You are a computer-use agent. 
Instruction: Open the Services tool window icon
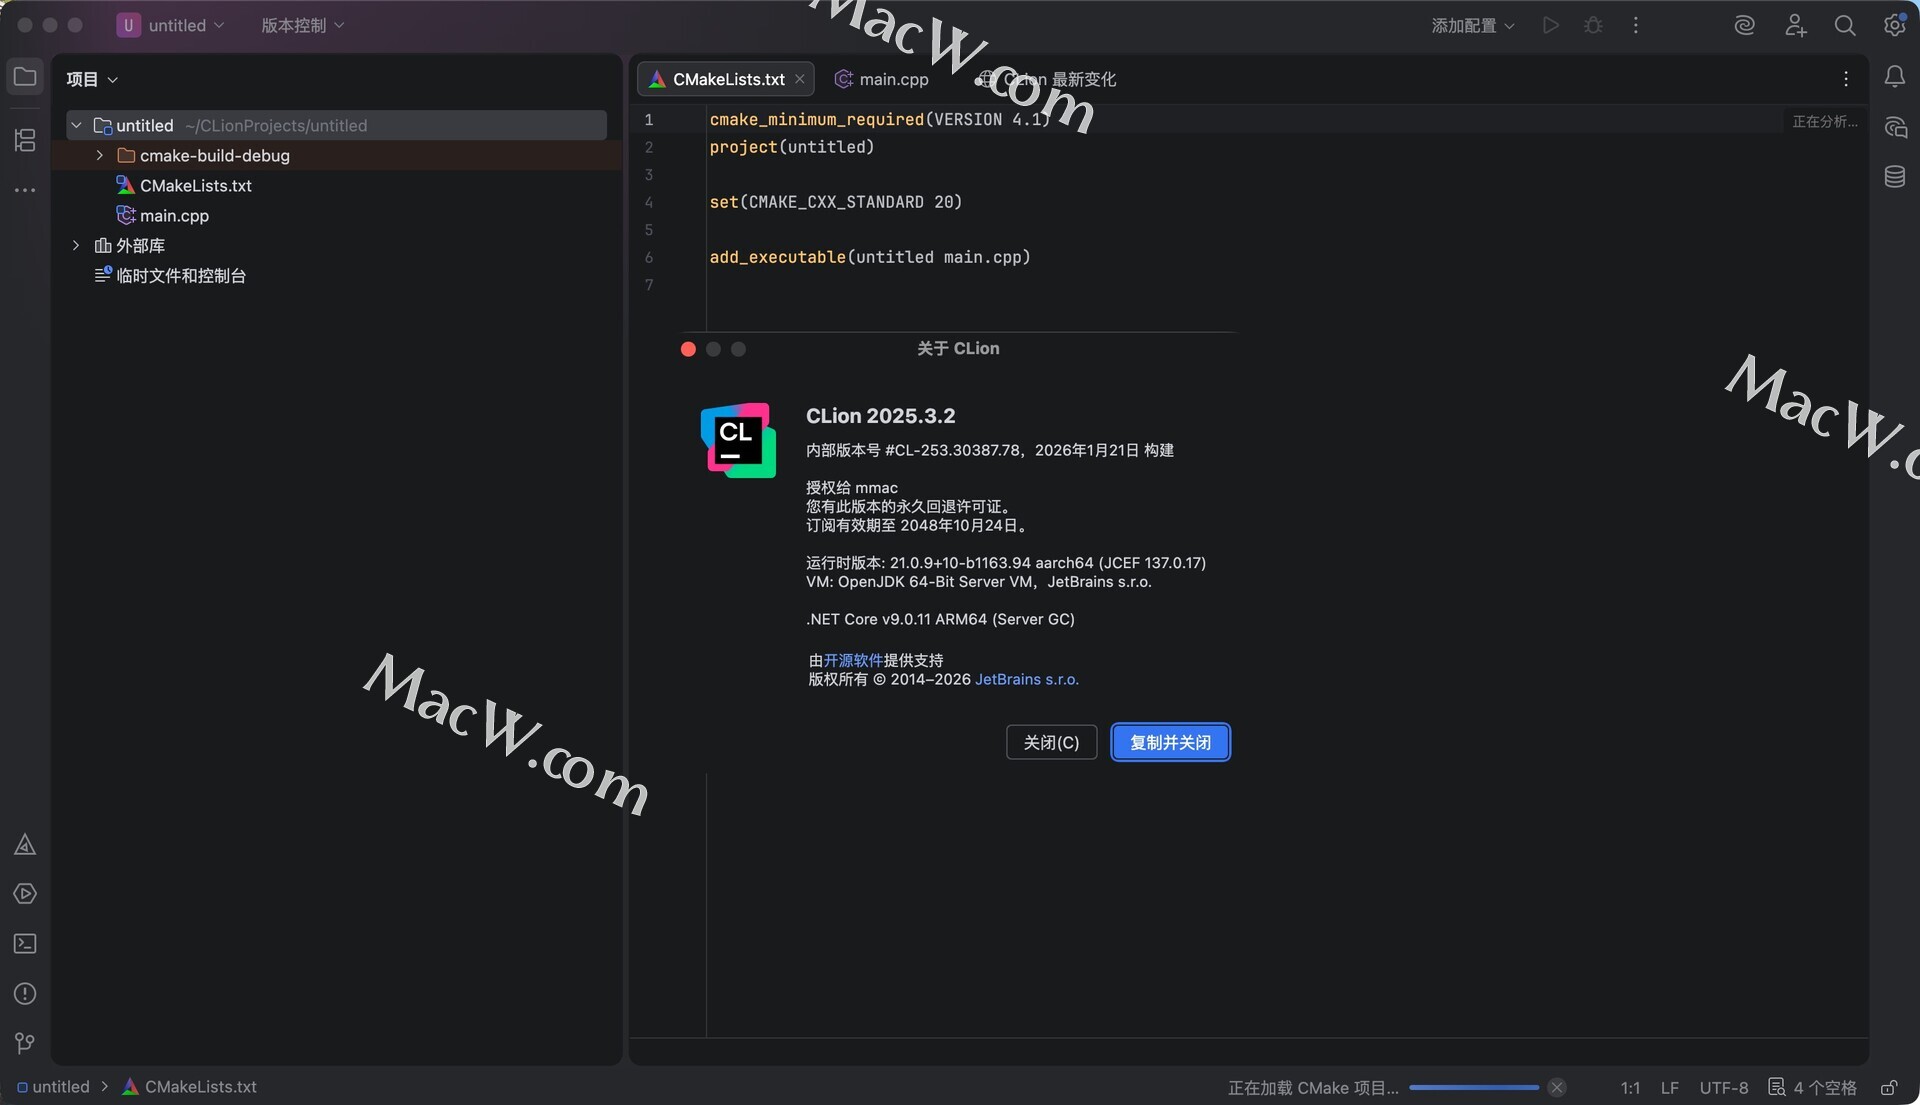tap(25, 894)
